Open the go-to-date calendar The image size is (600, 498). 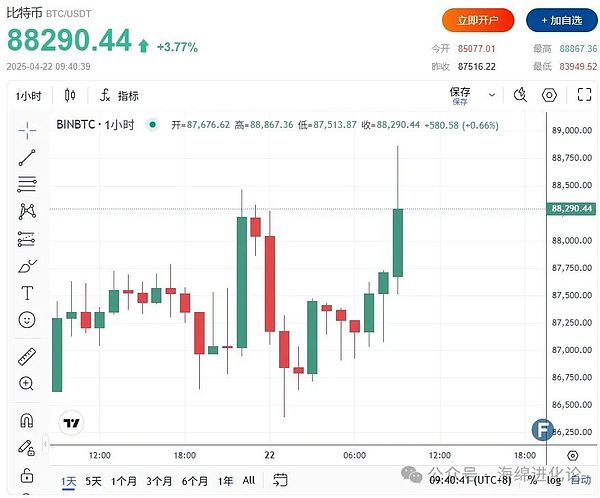(281, 481)
